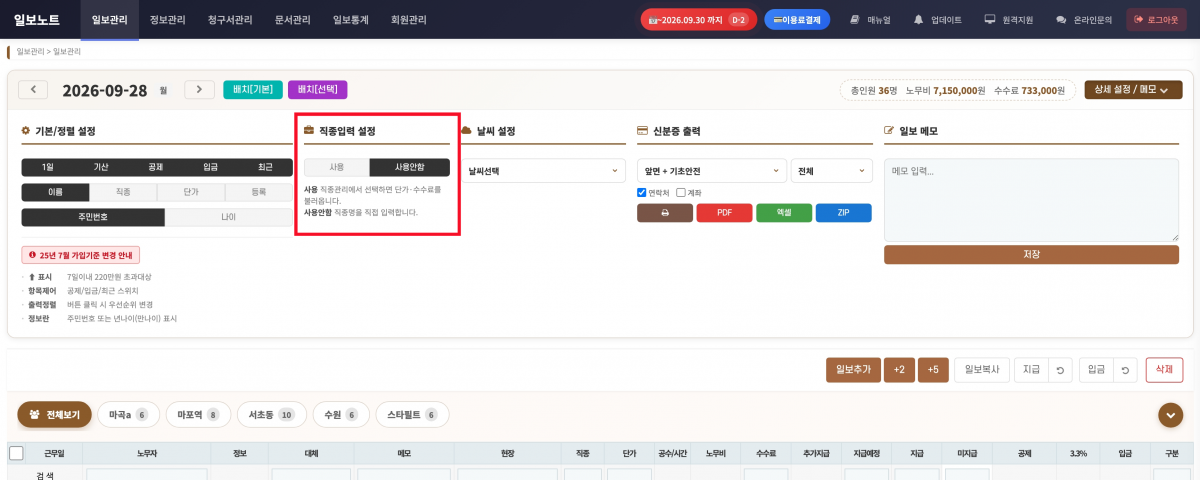The image size is (1200, 480).
Task: Click the 입금 undo arrow icon
Action: pyautogui.click(x=1125, y=370)
